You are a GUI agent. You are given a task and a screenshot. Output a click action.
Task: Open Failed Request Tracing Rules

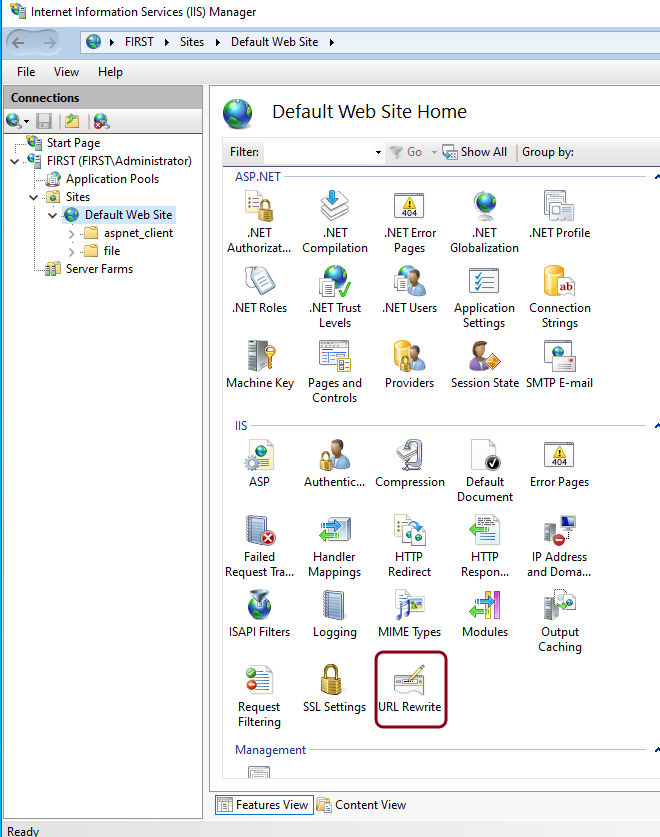pos(260,547)
